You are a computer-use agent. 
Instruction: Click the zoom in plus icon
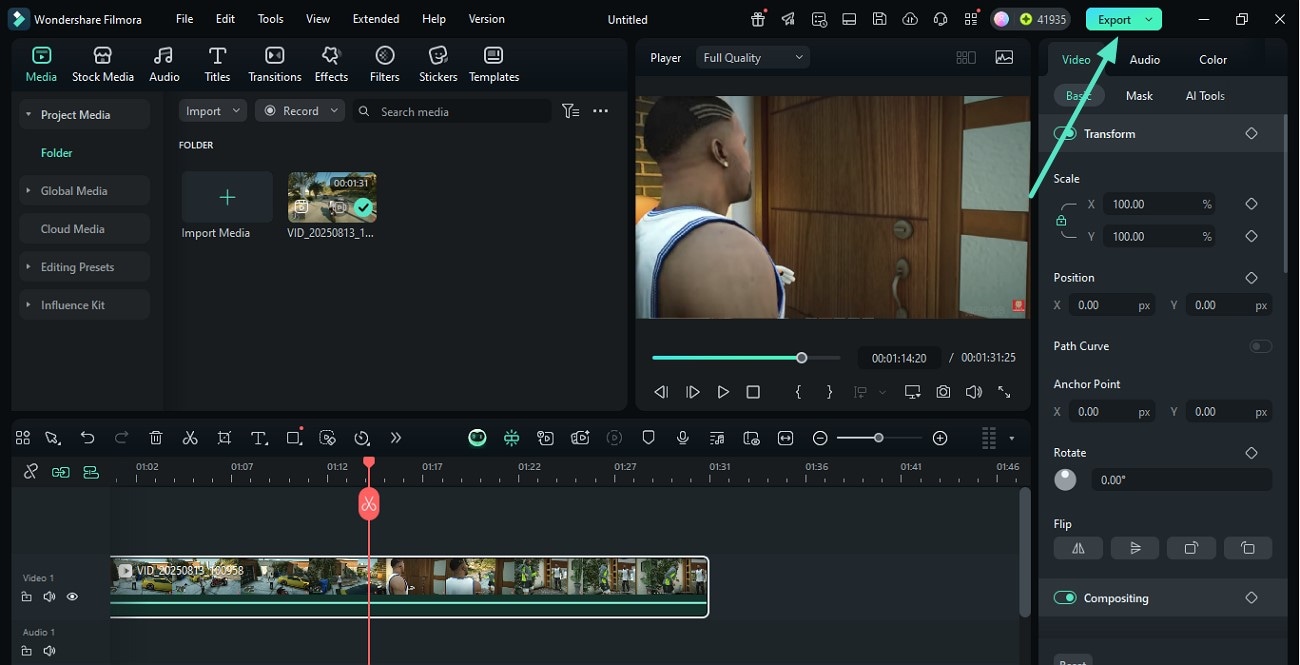click(x=940, y=438)
